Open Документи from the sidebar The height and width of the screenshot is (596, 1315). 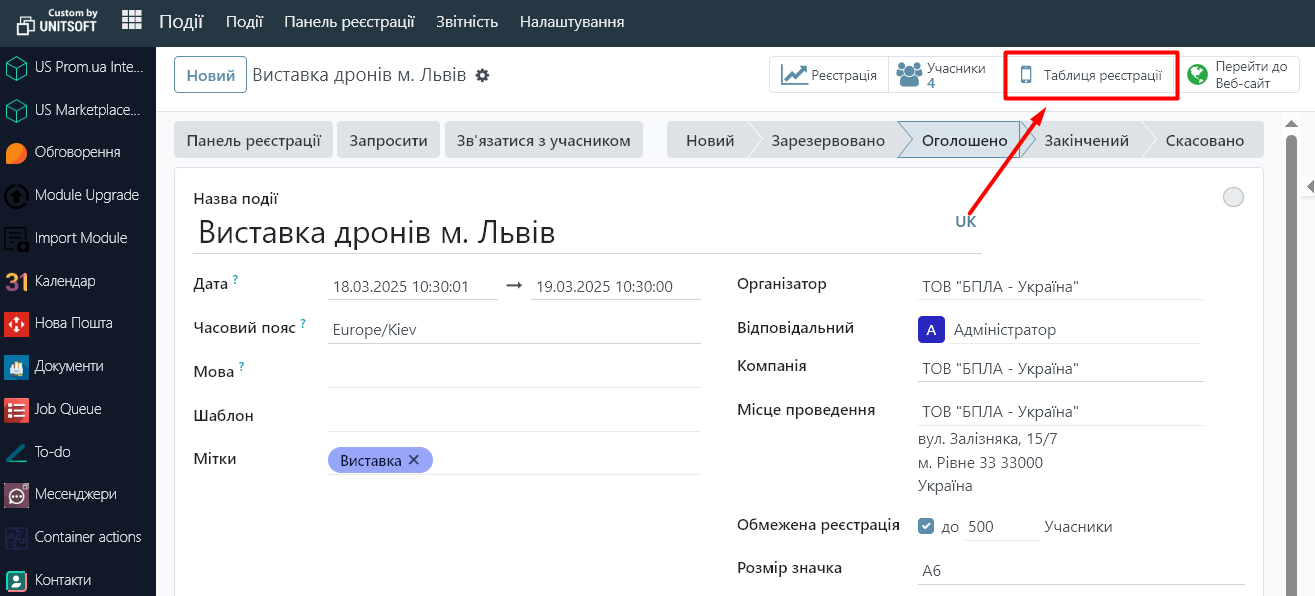tap(69, 366)
